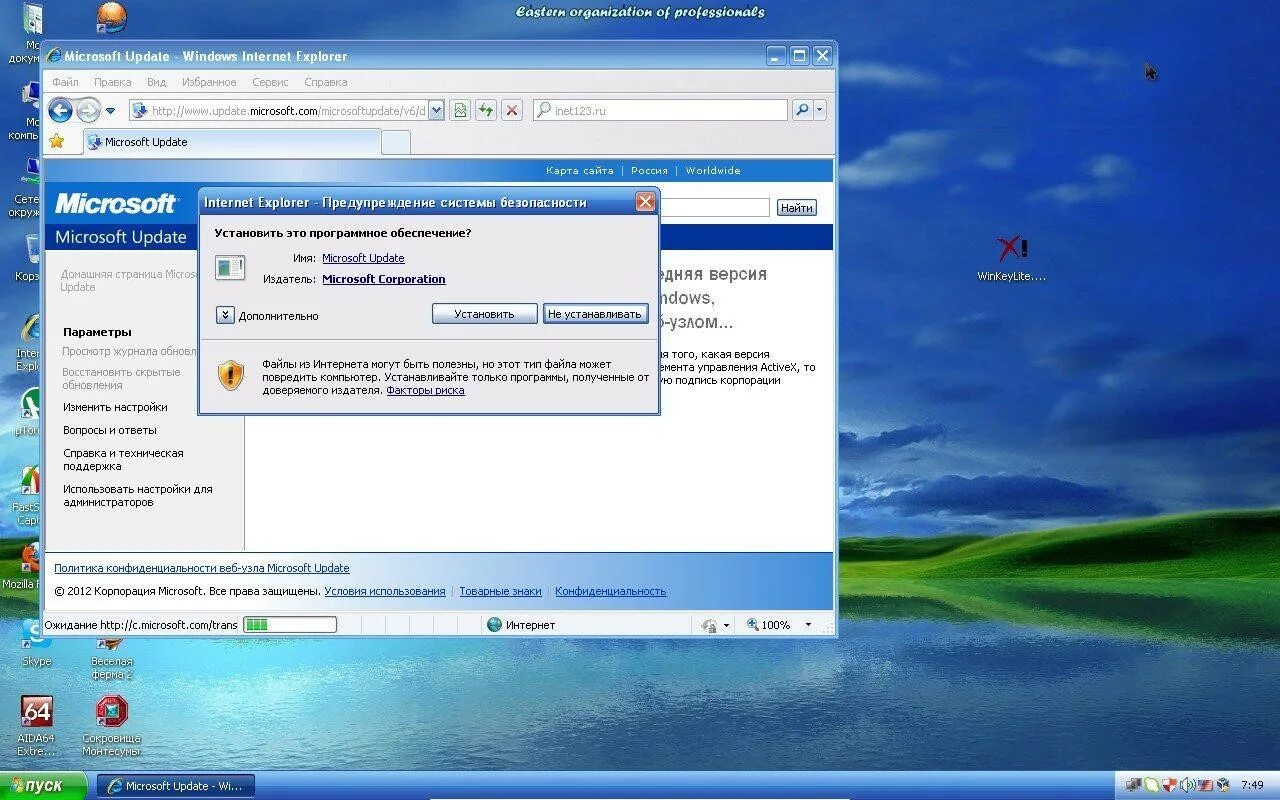The width and height of the screenshot is (1280, 800).
Task: Click the Microsoft Update taskbar button
Action: point(176,786)
